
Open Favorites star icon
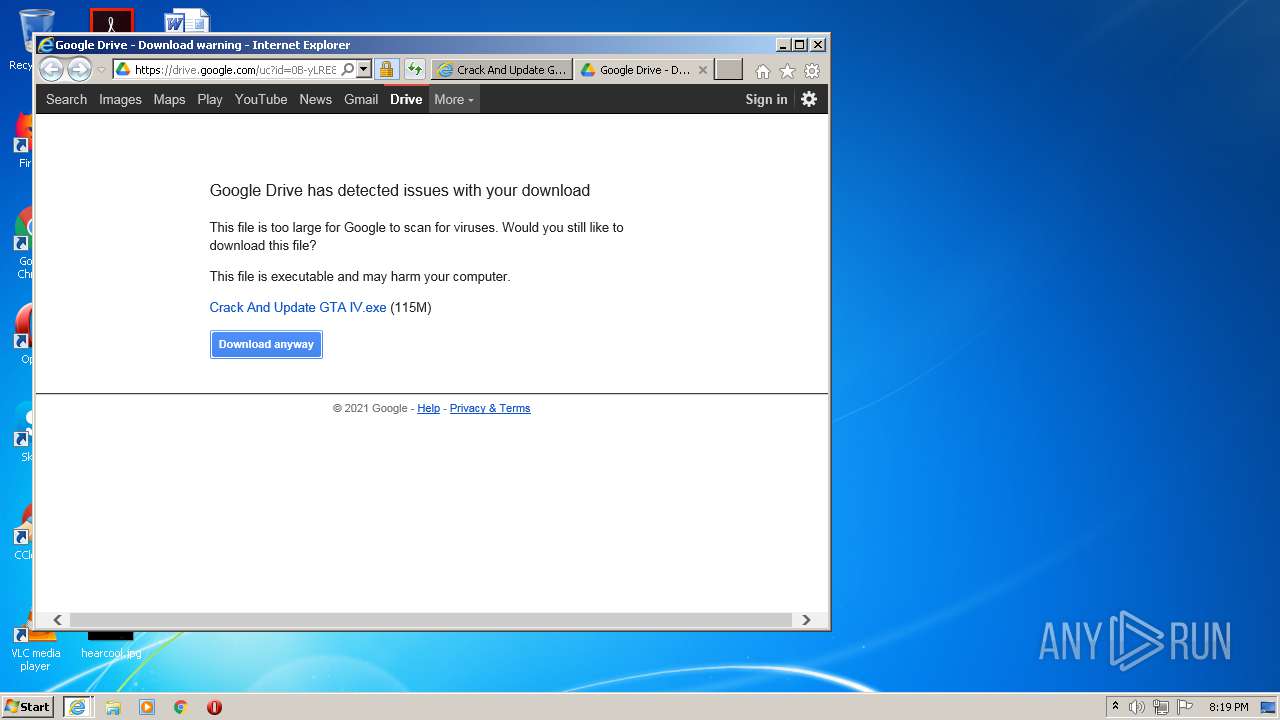pyautogui.click(x=787, y=71)
